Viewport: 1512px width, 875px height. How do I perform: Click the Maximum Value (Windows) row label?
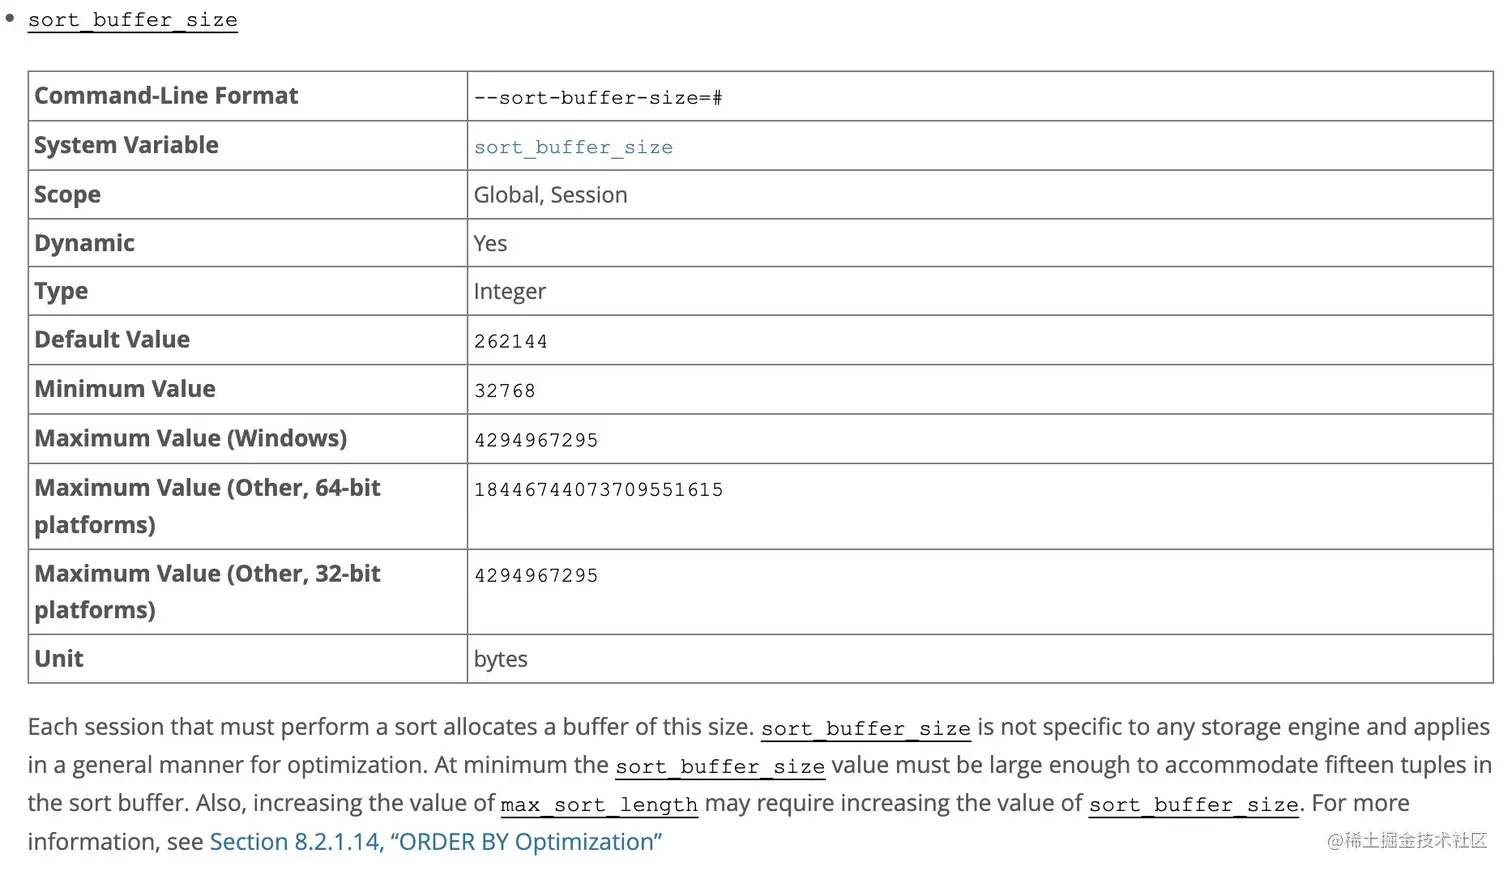(x=190, y=439)
